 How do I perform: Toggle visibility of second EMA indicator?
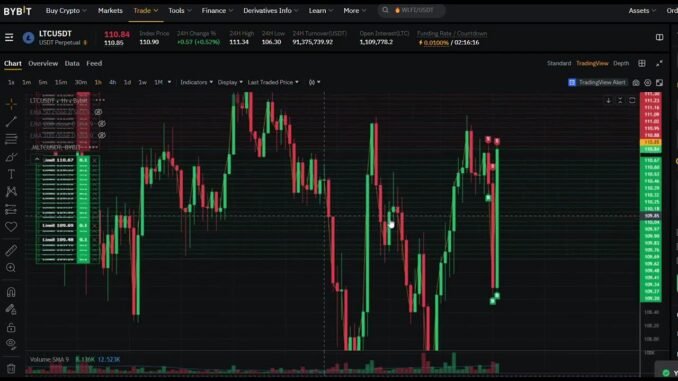pyautogui.click(x=102, y=124)
